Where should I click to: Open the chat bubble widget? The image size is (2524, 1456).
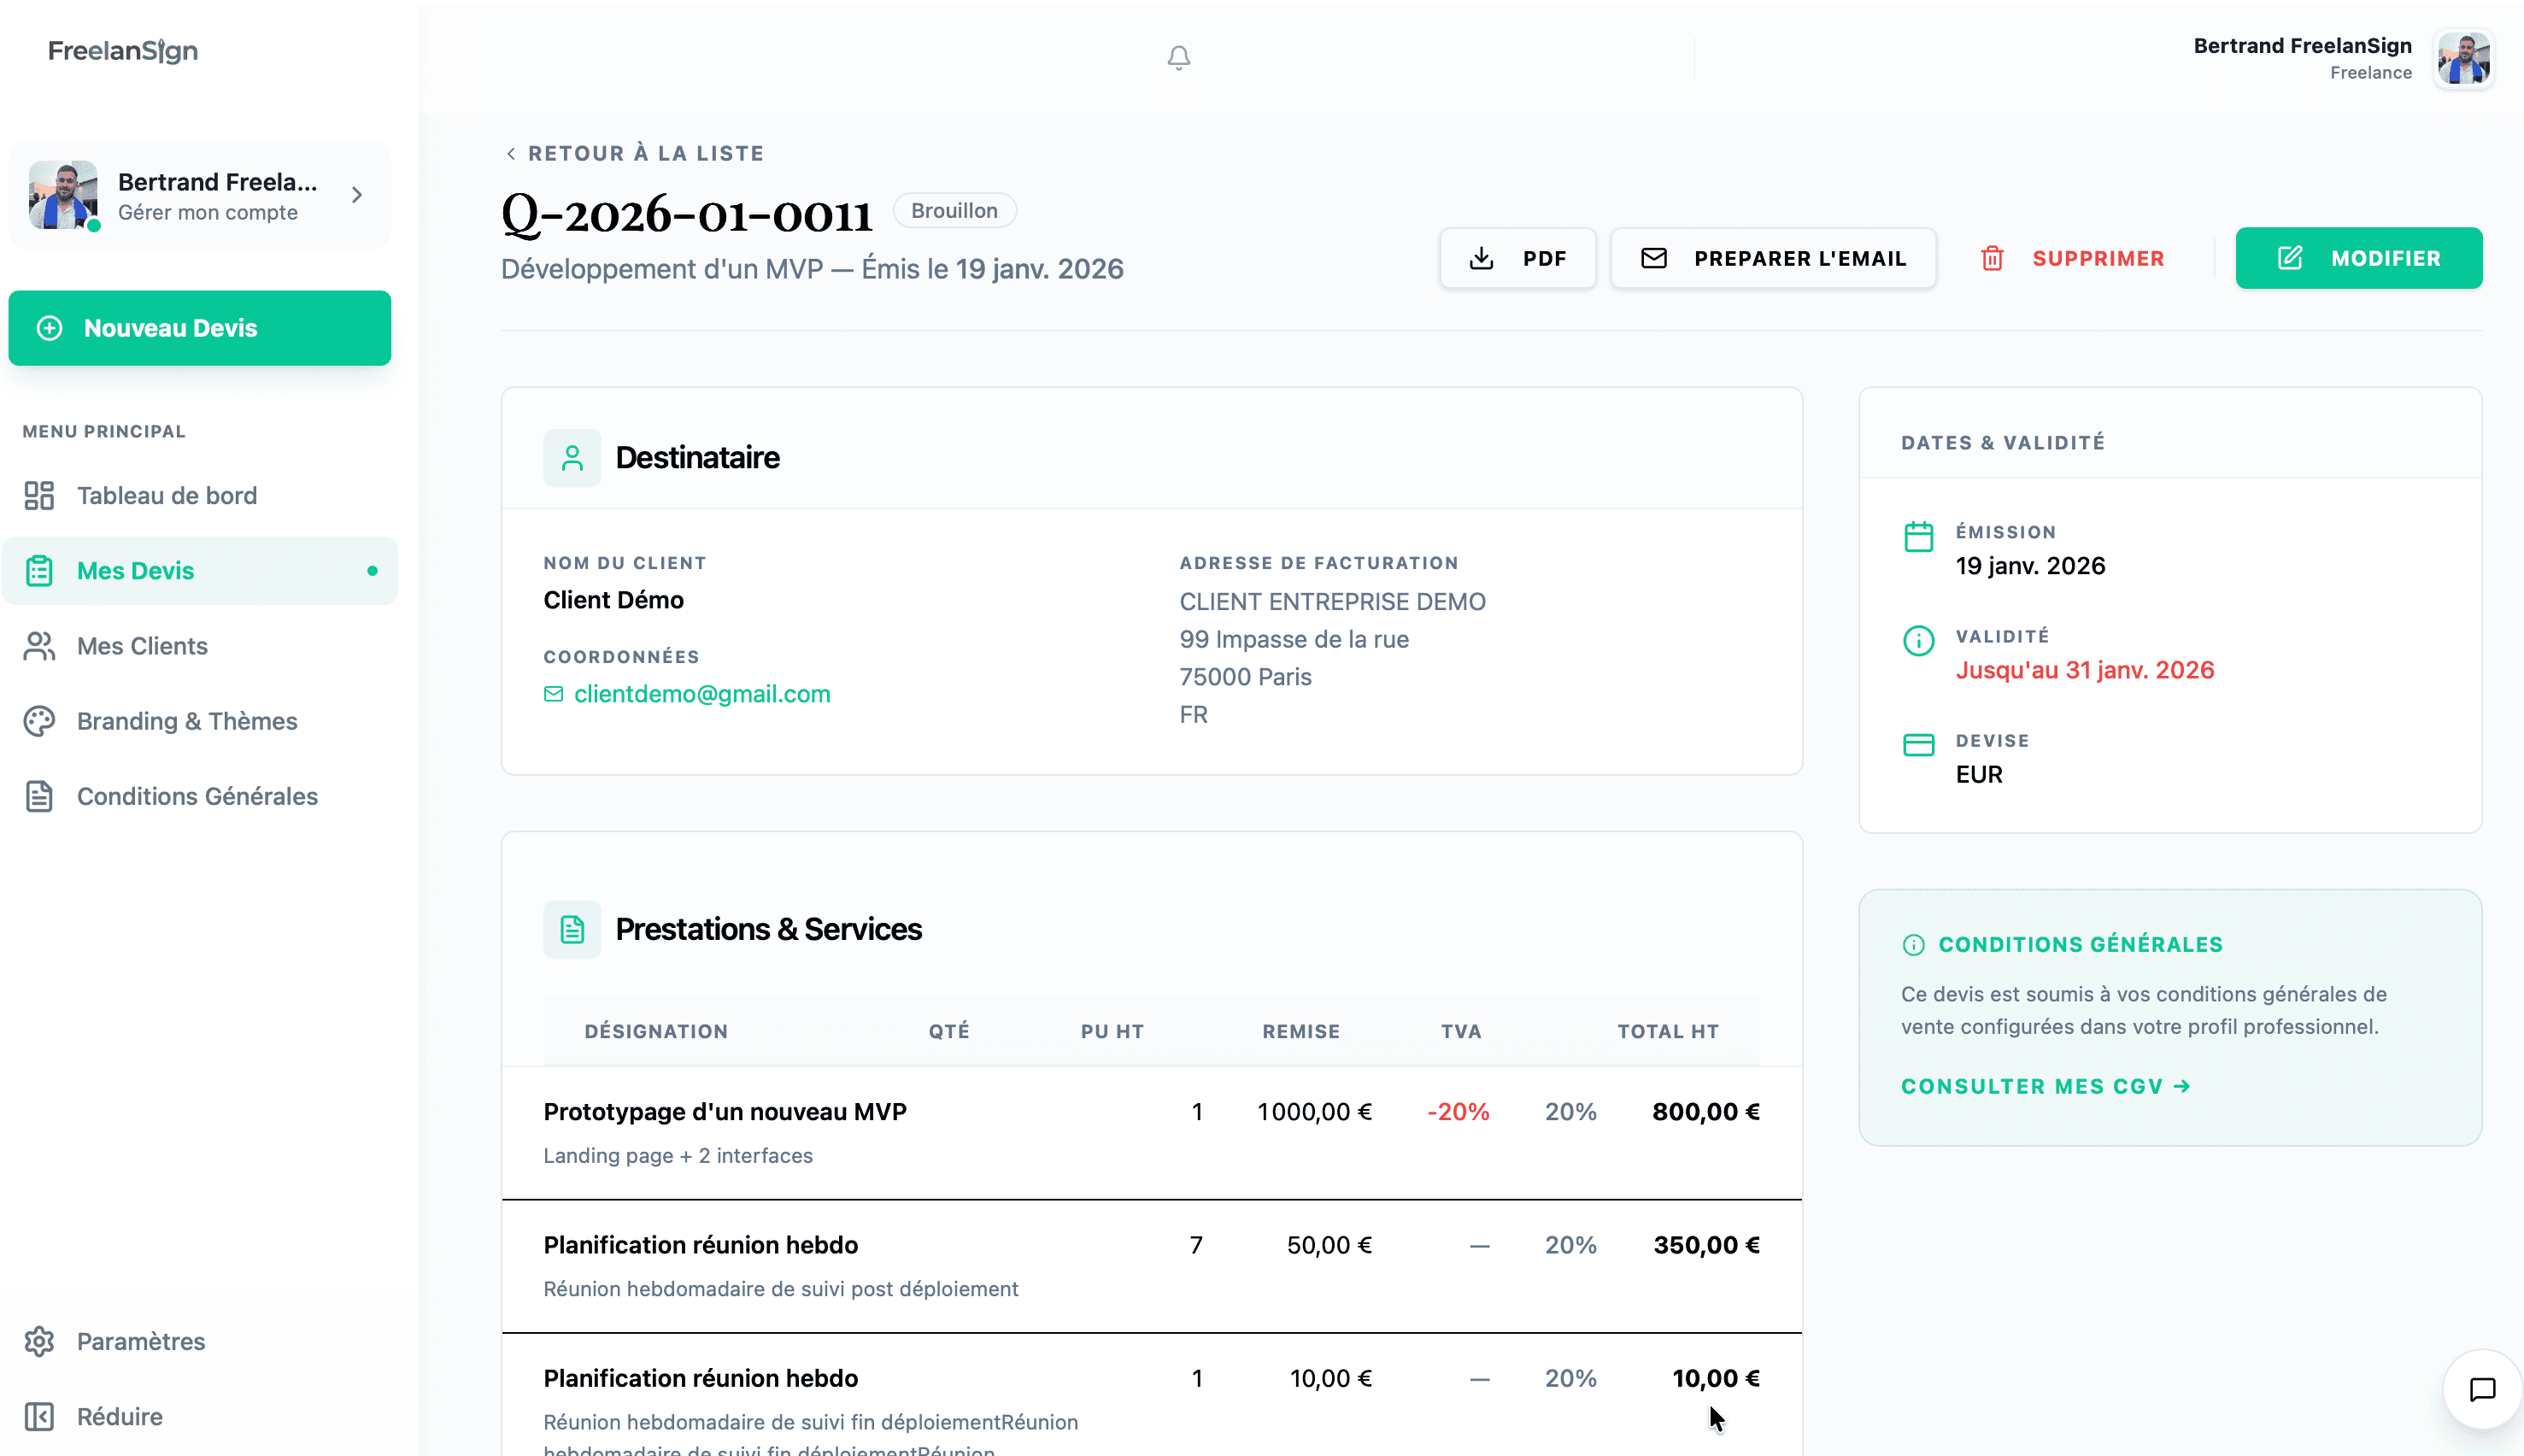tap(2481, 1389)
